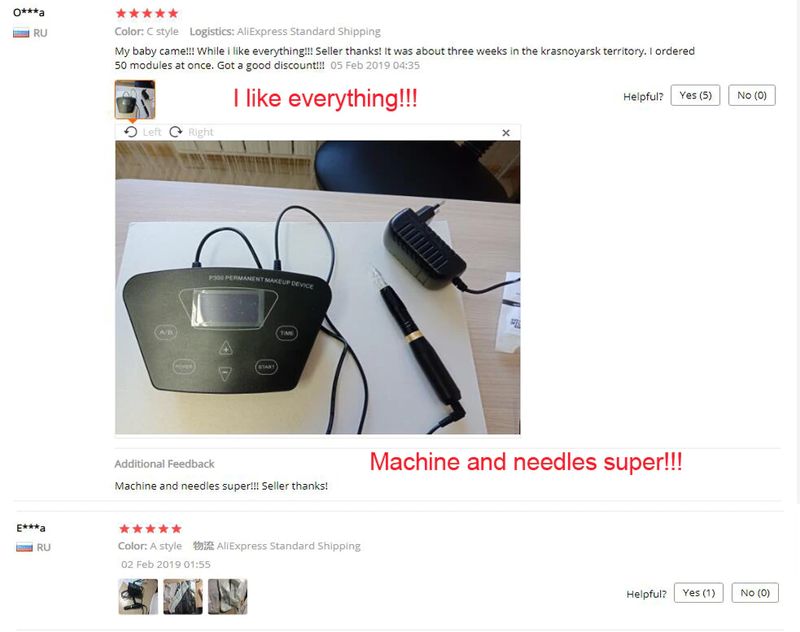Click the rotate Right icon
Screen dimensions: 800x632
tap(176, 132)
